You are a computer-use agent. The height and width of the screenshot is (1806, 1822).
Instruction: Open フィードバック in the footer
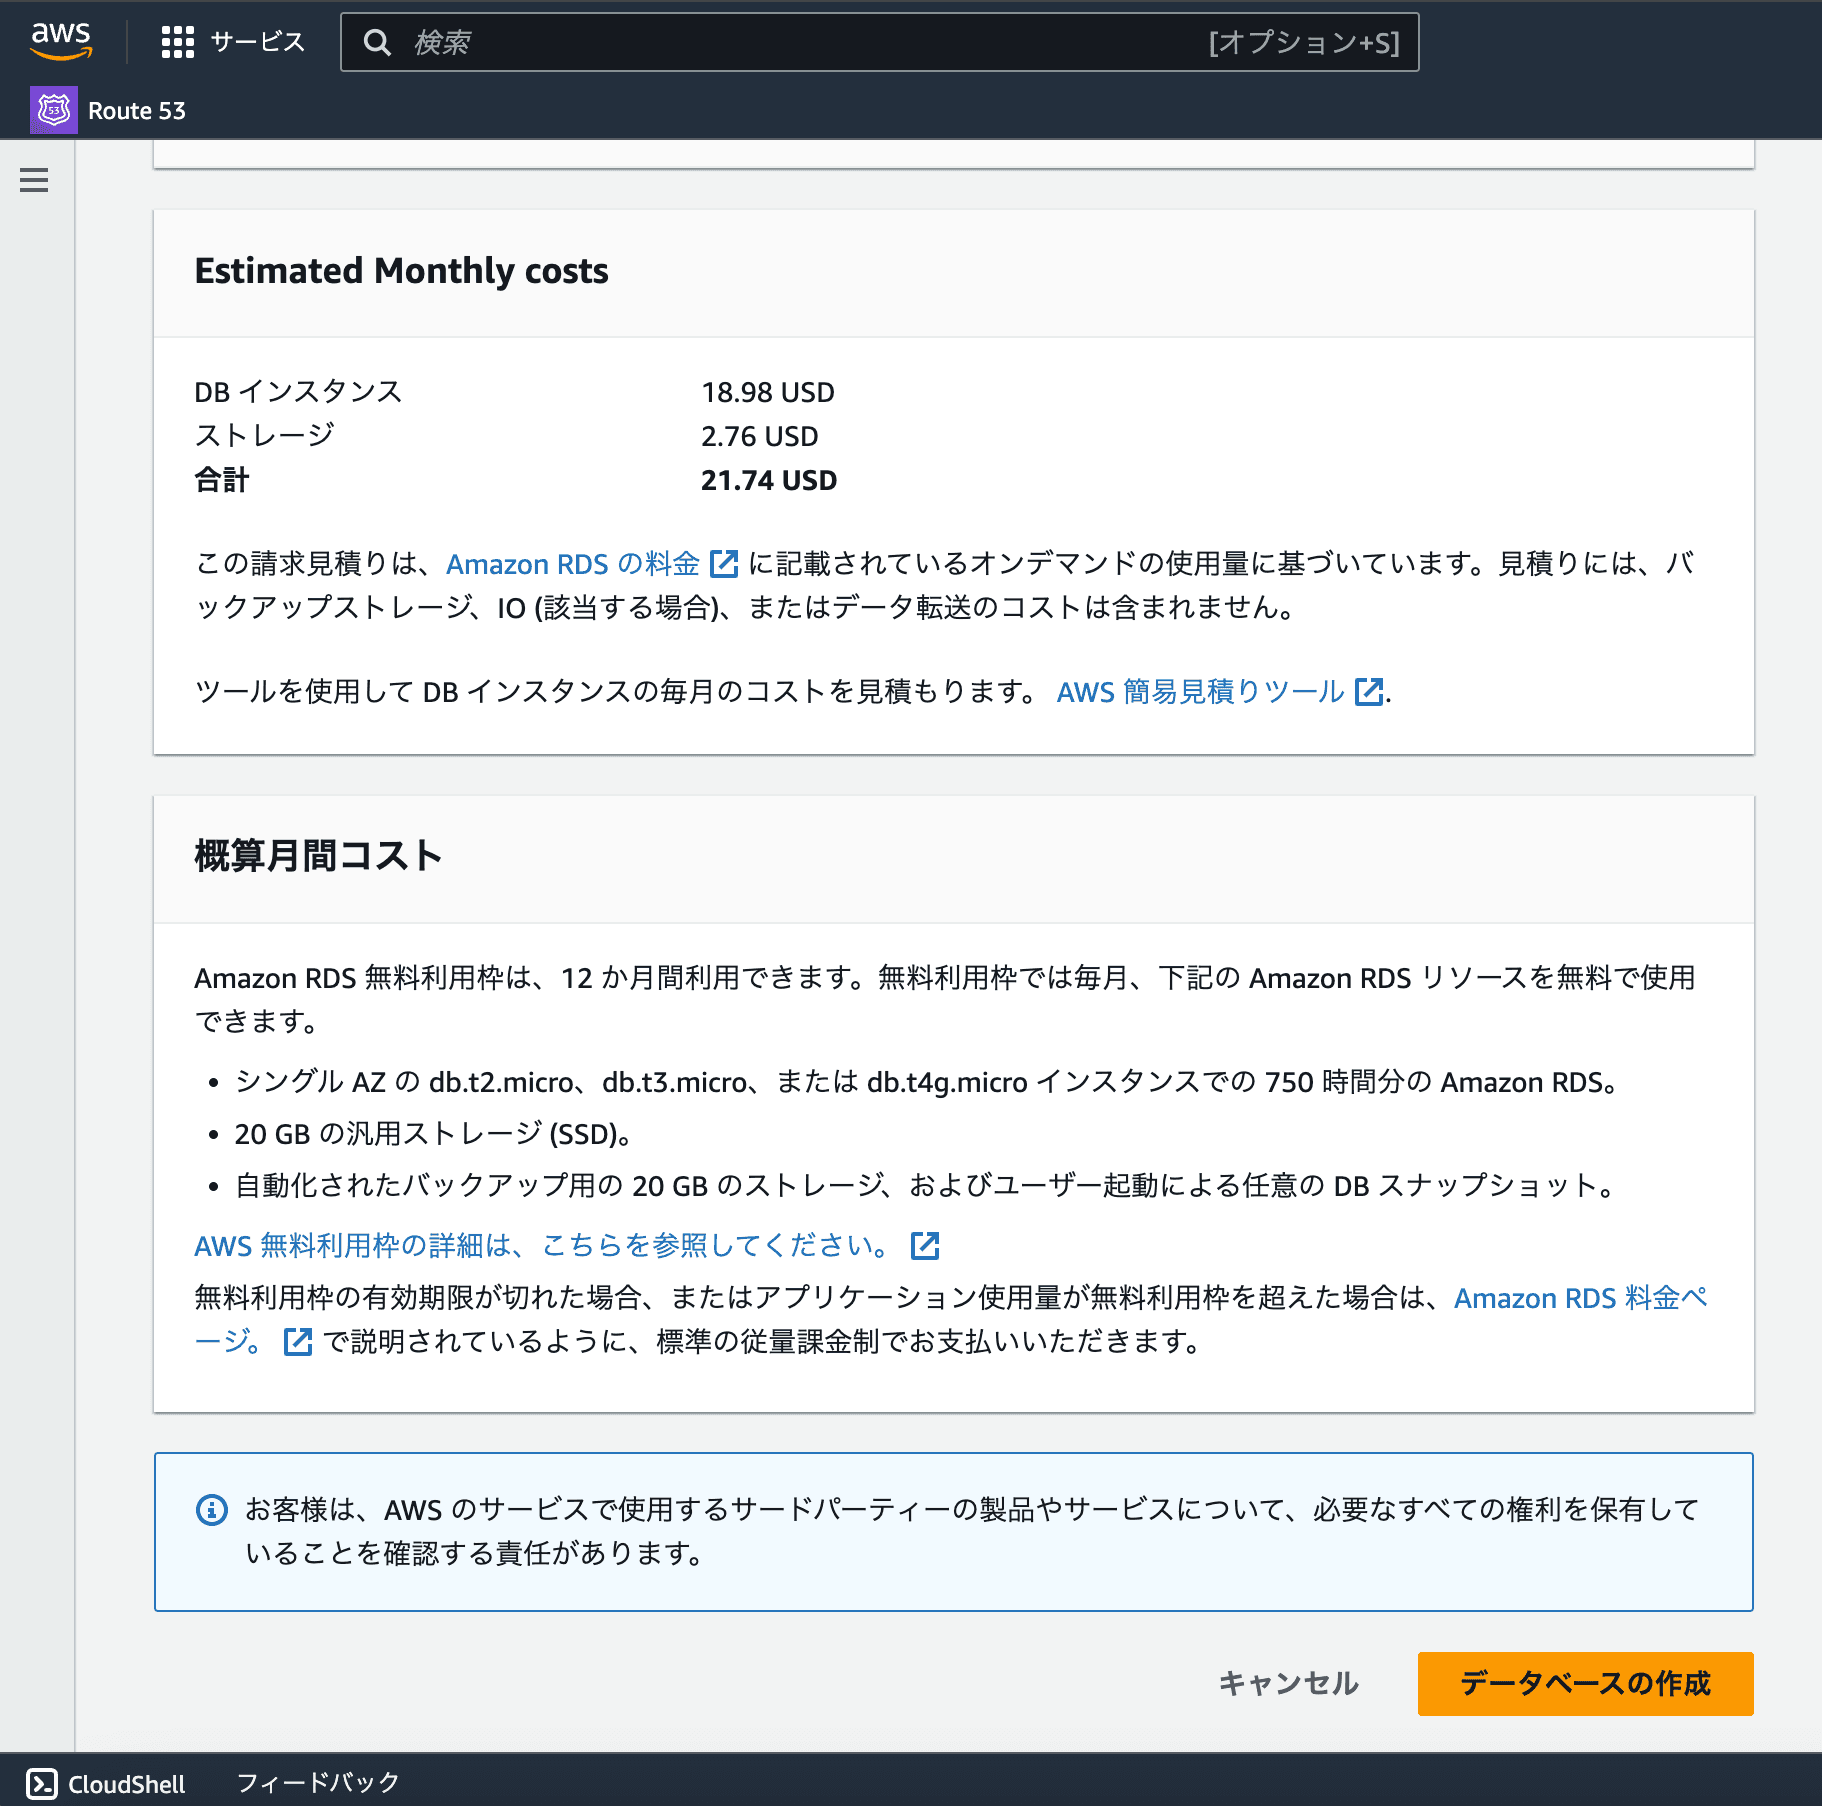(318, 1782)
